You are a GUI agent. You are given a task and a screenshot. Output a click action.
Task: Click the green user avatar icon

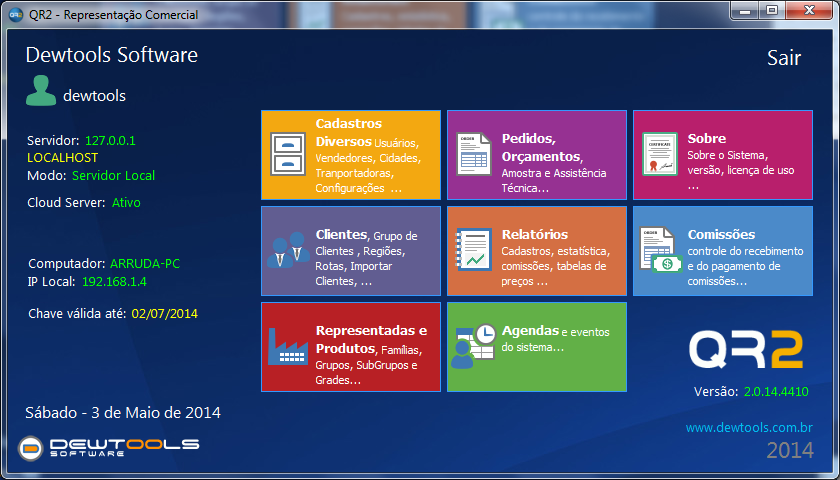tap(41, 90)
